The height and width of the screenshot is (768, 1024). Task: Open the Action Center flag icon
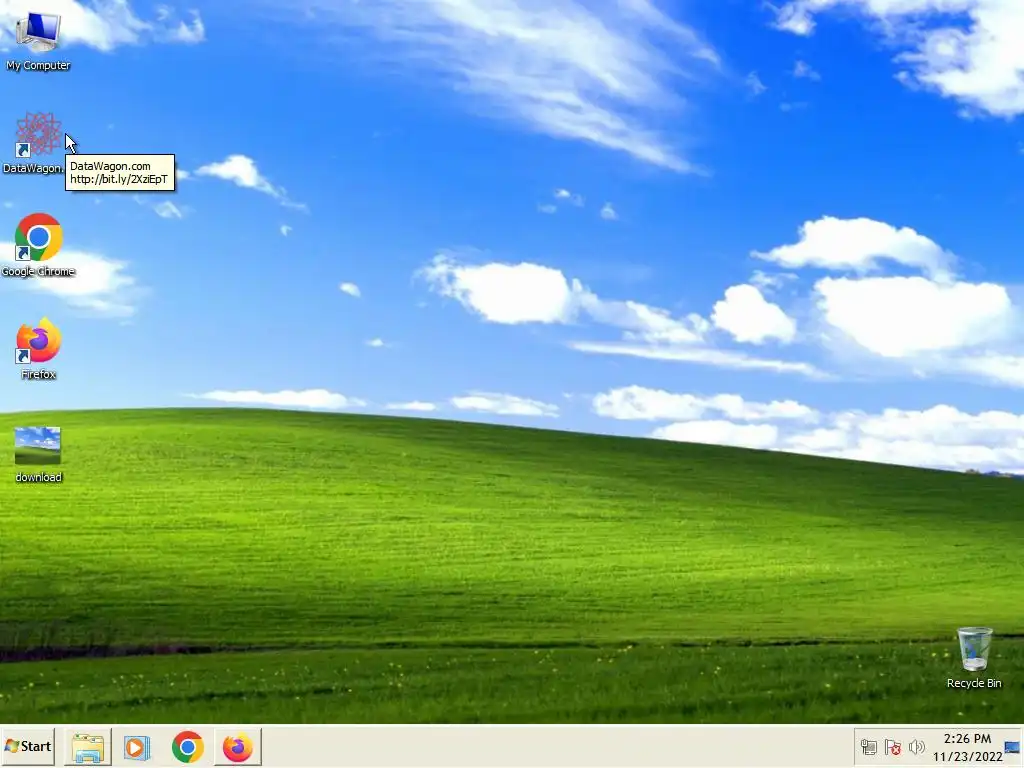[x=893, y=747]
